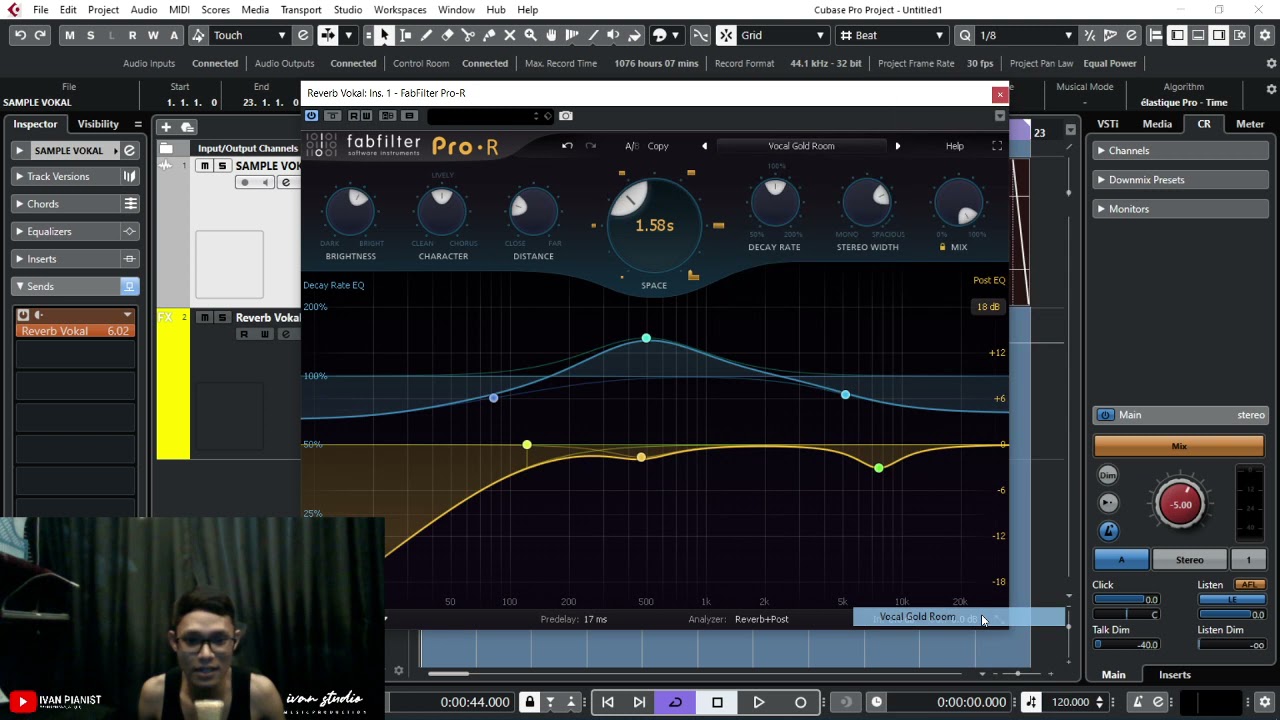The width and height of the screenshot is (1280, 720).
Task: Click Pro-R undo arrow
Action: tap(567, 146)
